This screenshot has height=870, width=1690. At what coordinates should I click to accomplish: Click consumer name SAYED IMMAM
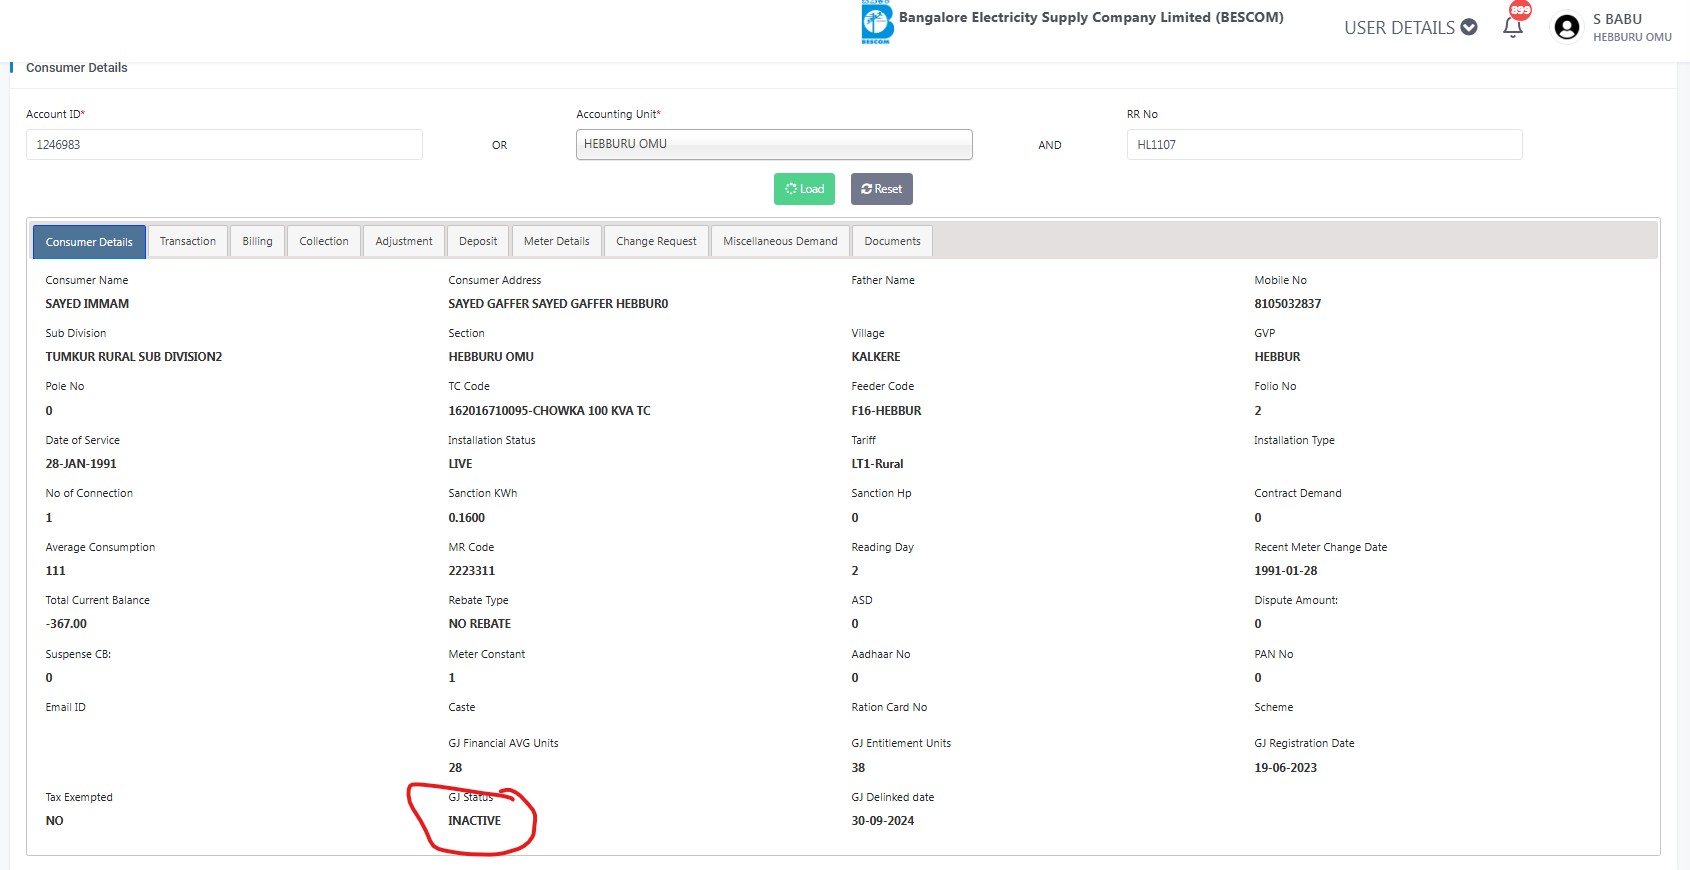pos(87,304)
